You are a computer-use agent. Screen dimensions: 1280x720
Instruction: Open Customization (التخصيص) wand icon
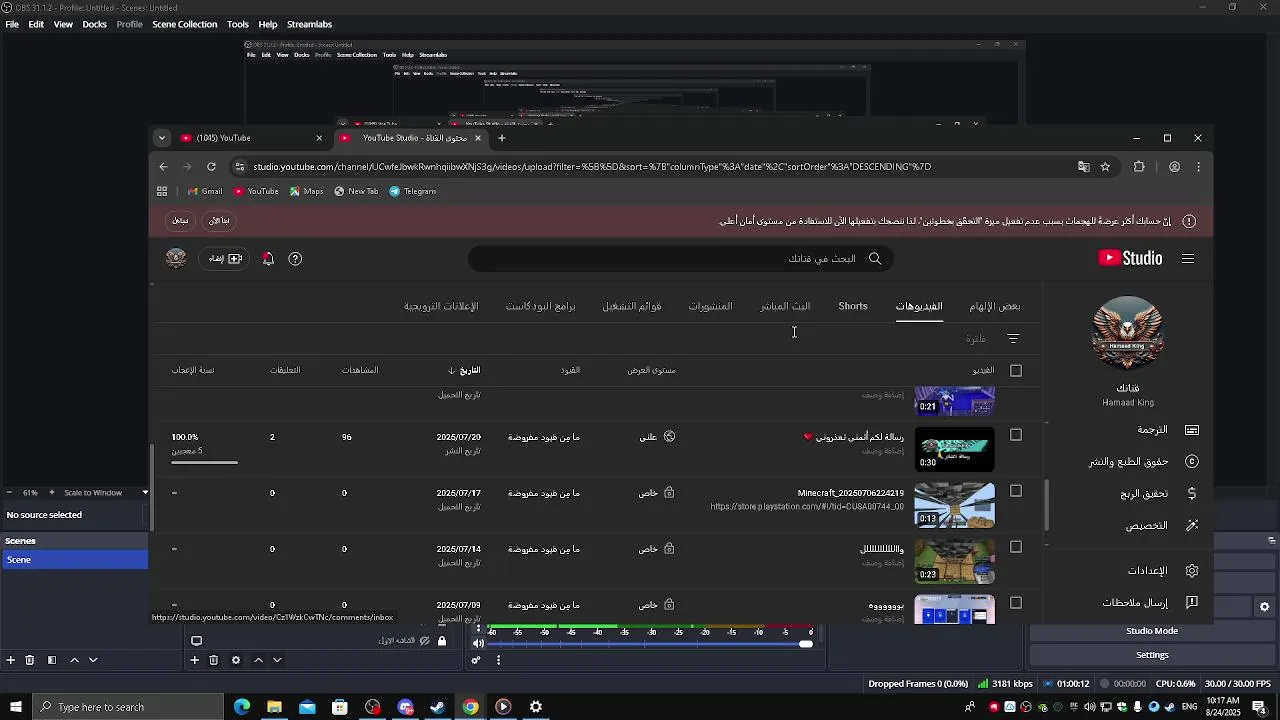(1192, 525)
